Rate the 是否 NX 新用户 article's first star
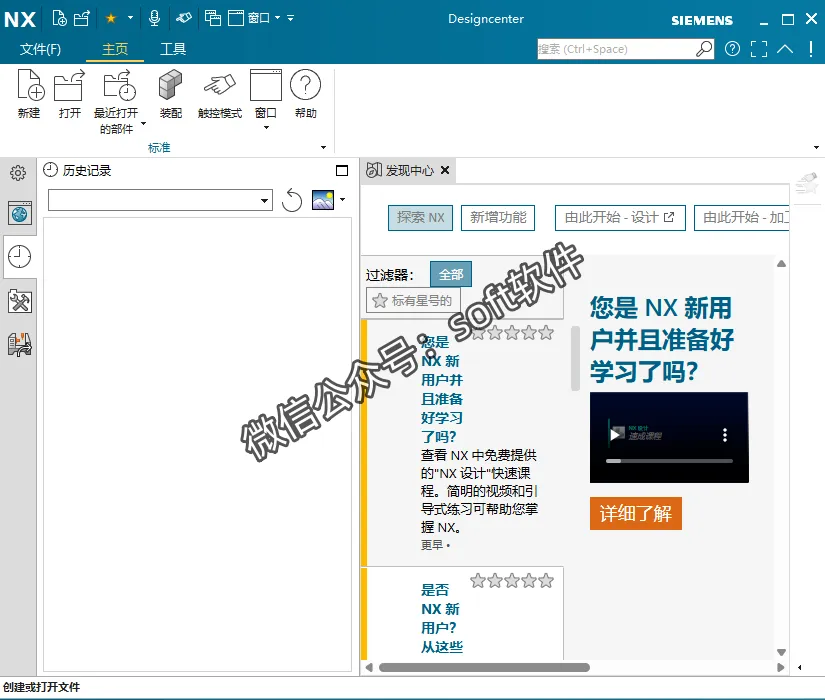The height and width of the screenshot is (700, 825). tap(478, 581)
